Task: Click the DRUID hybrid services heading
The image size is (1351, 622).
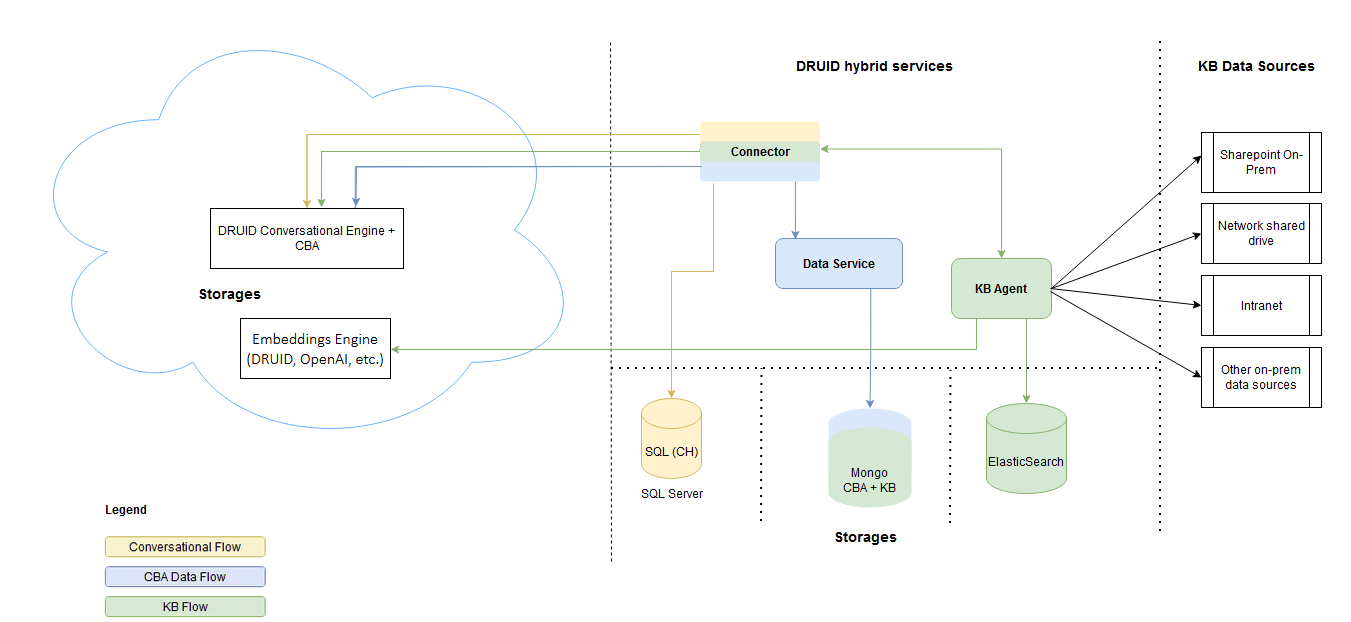Action: click(x=874, y=66)
